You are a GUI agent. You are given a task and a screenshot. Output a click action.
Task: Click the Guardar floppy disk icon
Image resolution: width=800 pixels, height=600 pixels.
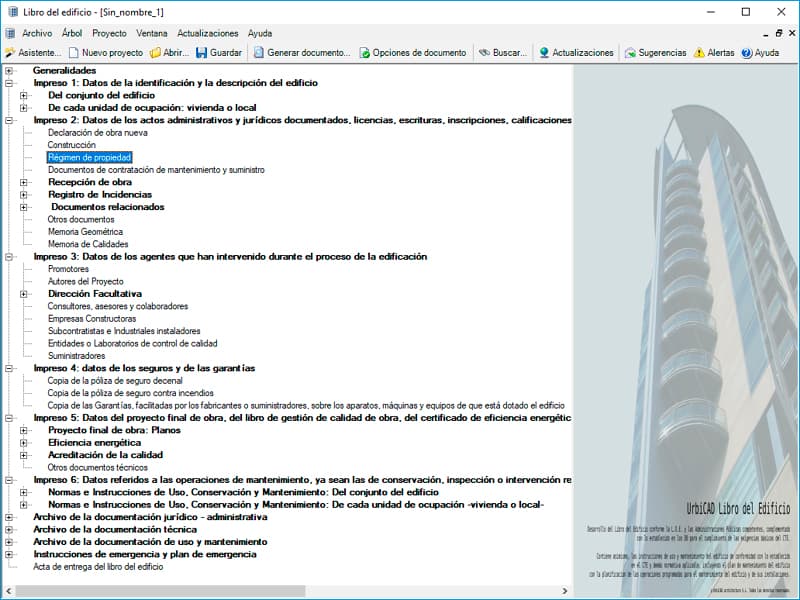tap(202, 53)
